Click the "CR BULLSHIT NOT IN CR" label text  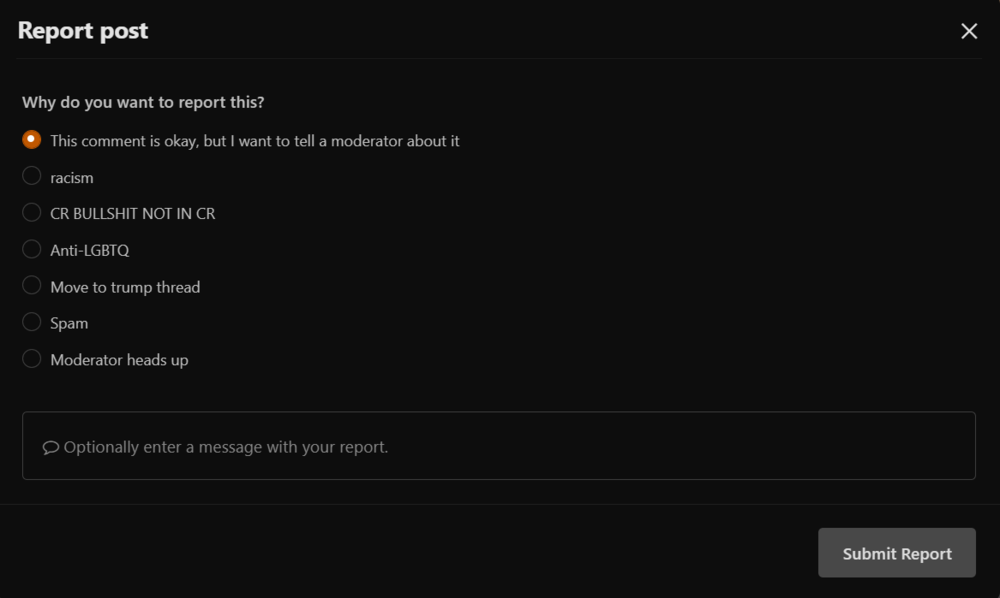point(133,213)
